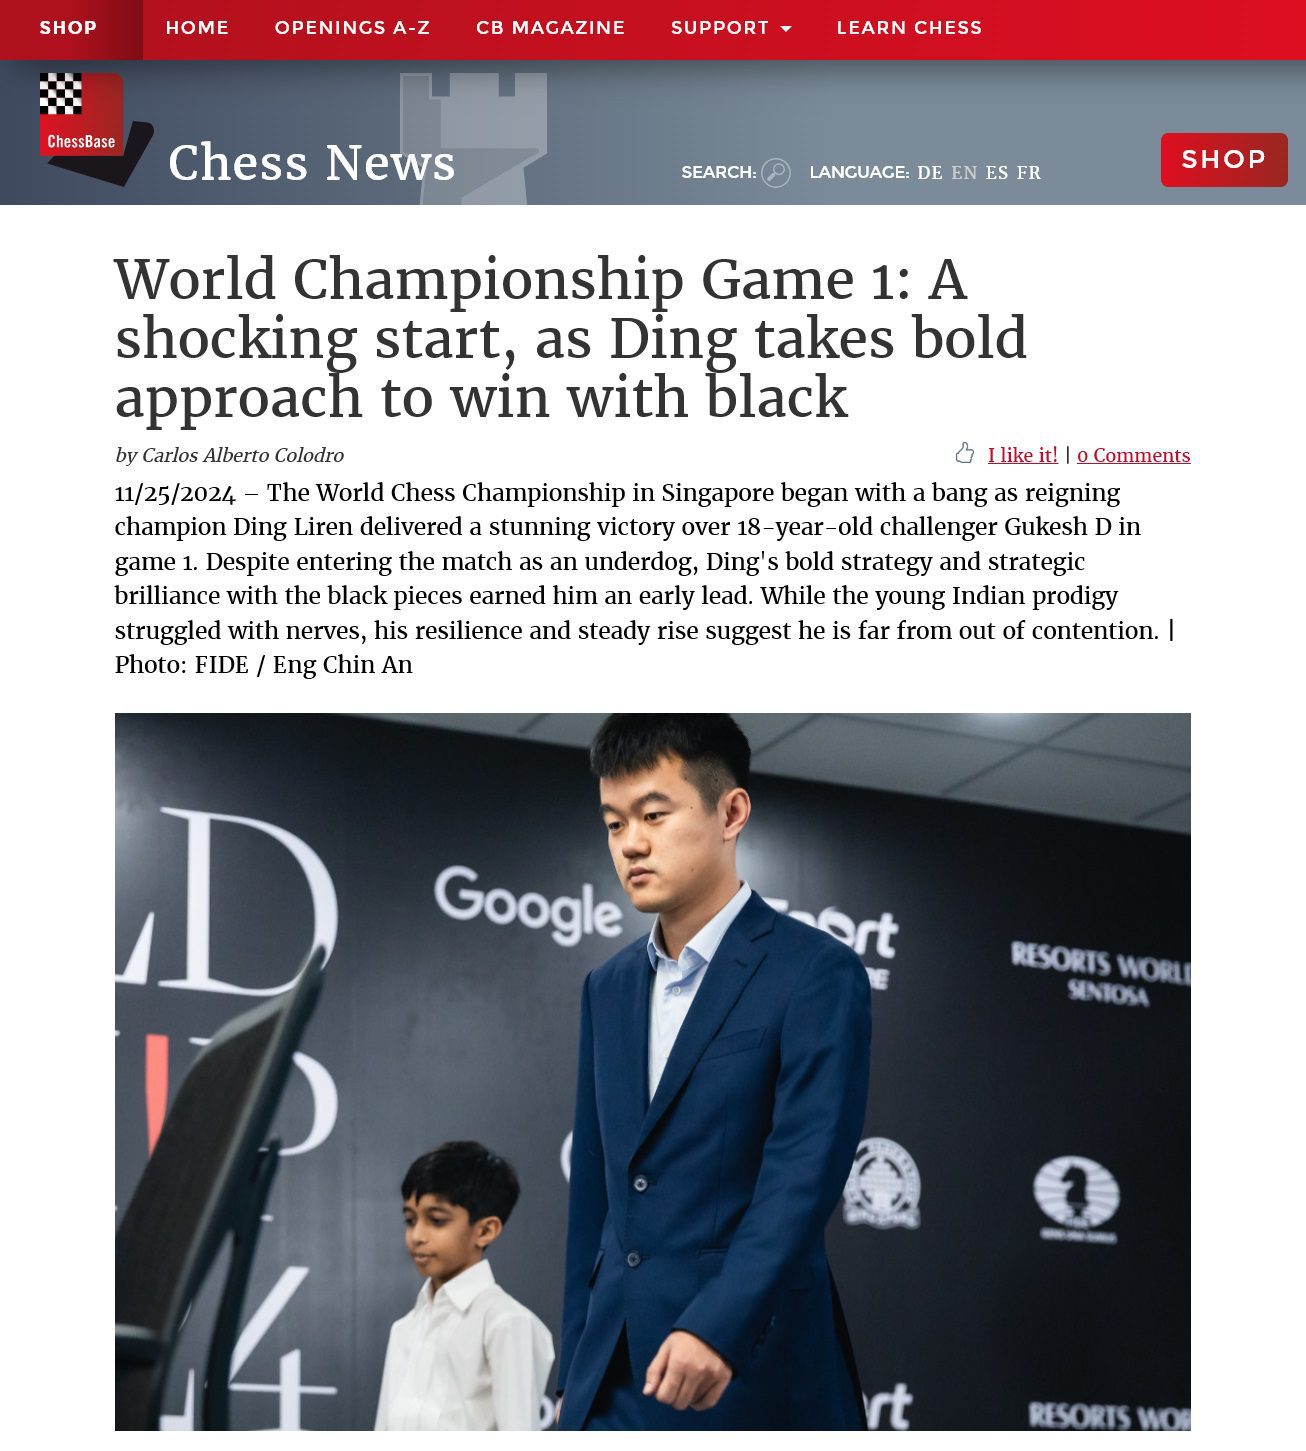
Task: Go to Home in navigation bar
Action: point(197,28)
